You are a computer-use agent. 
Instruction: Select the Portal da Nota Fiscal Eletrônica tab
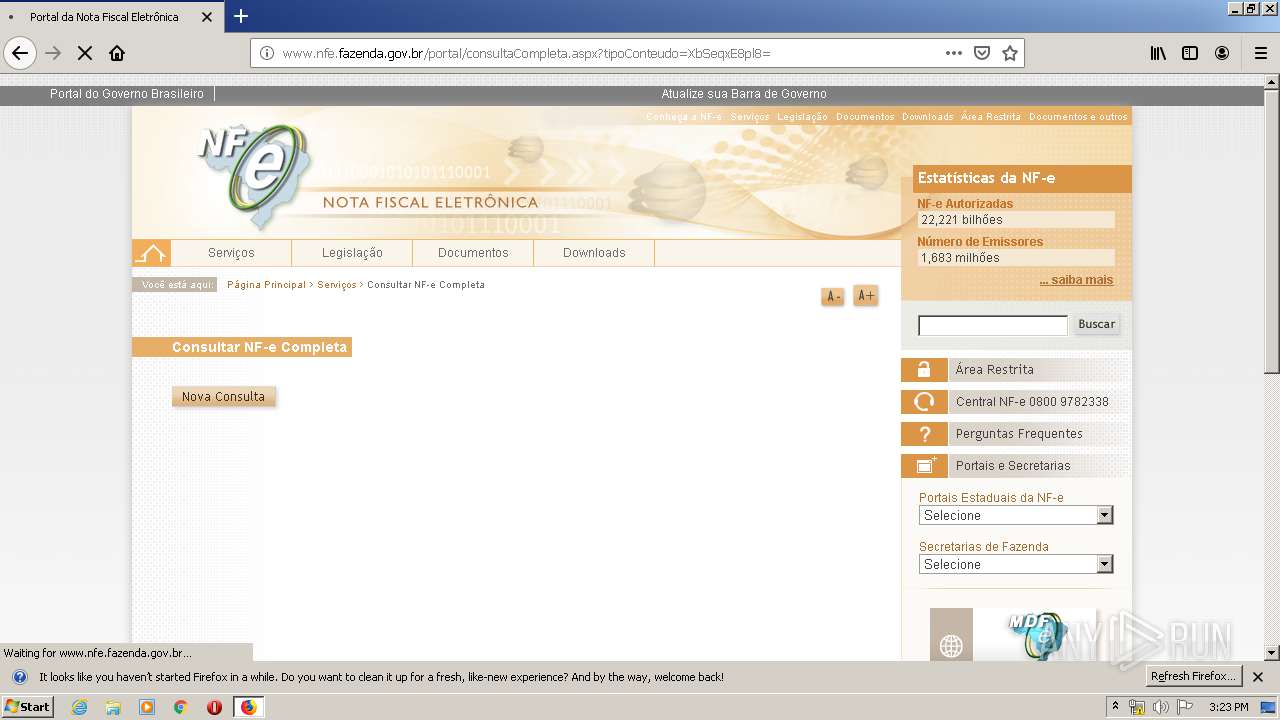click(x=110, y=17)
